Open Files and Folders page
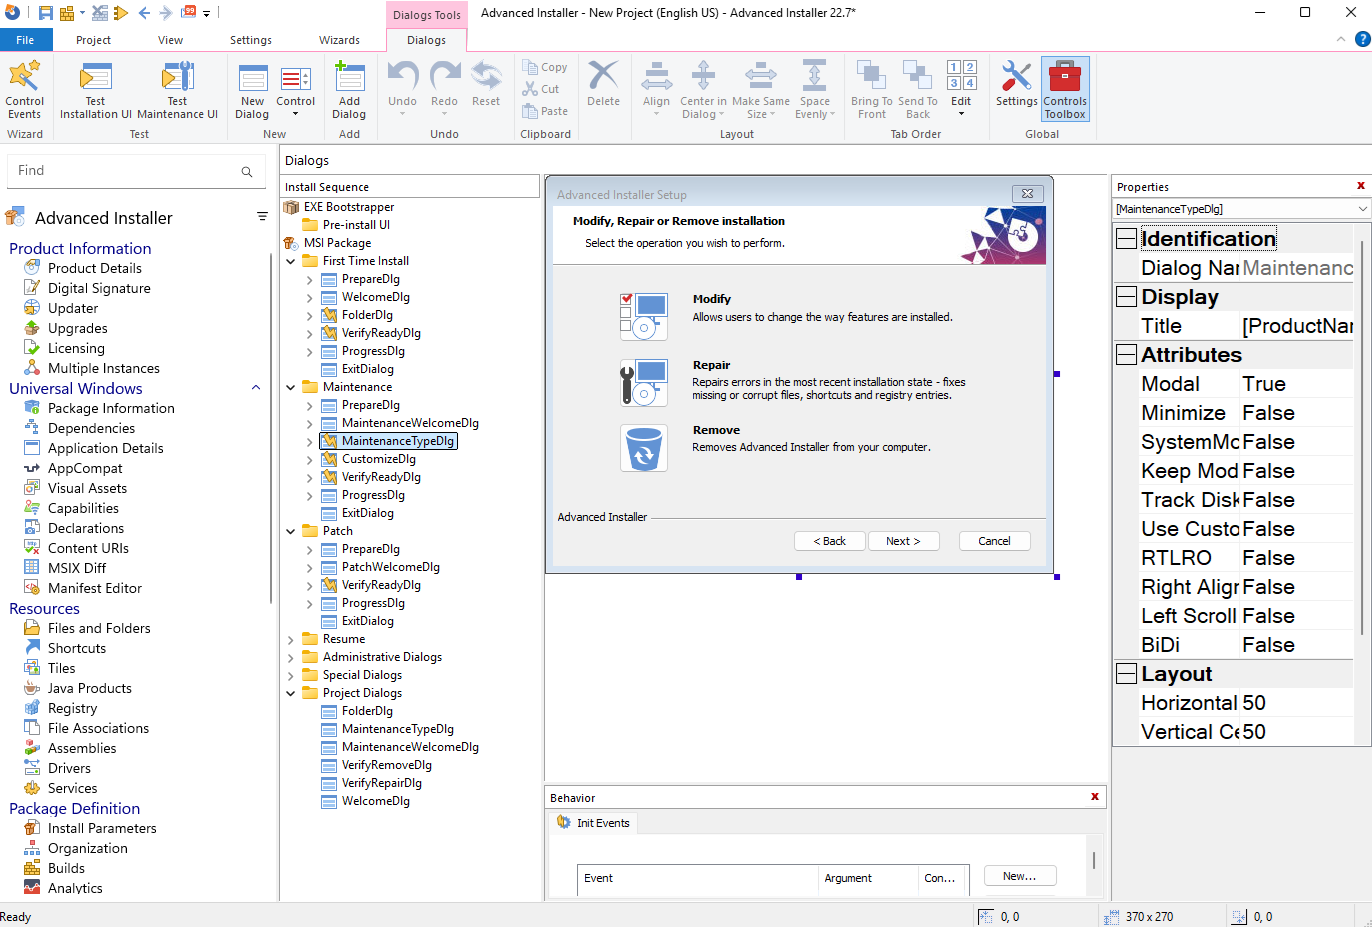Viewport: 1372px width, 927px height. [99, 628]
